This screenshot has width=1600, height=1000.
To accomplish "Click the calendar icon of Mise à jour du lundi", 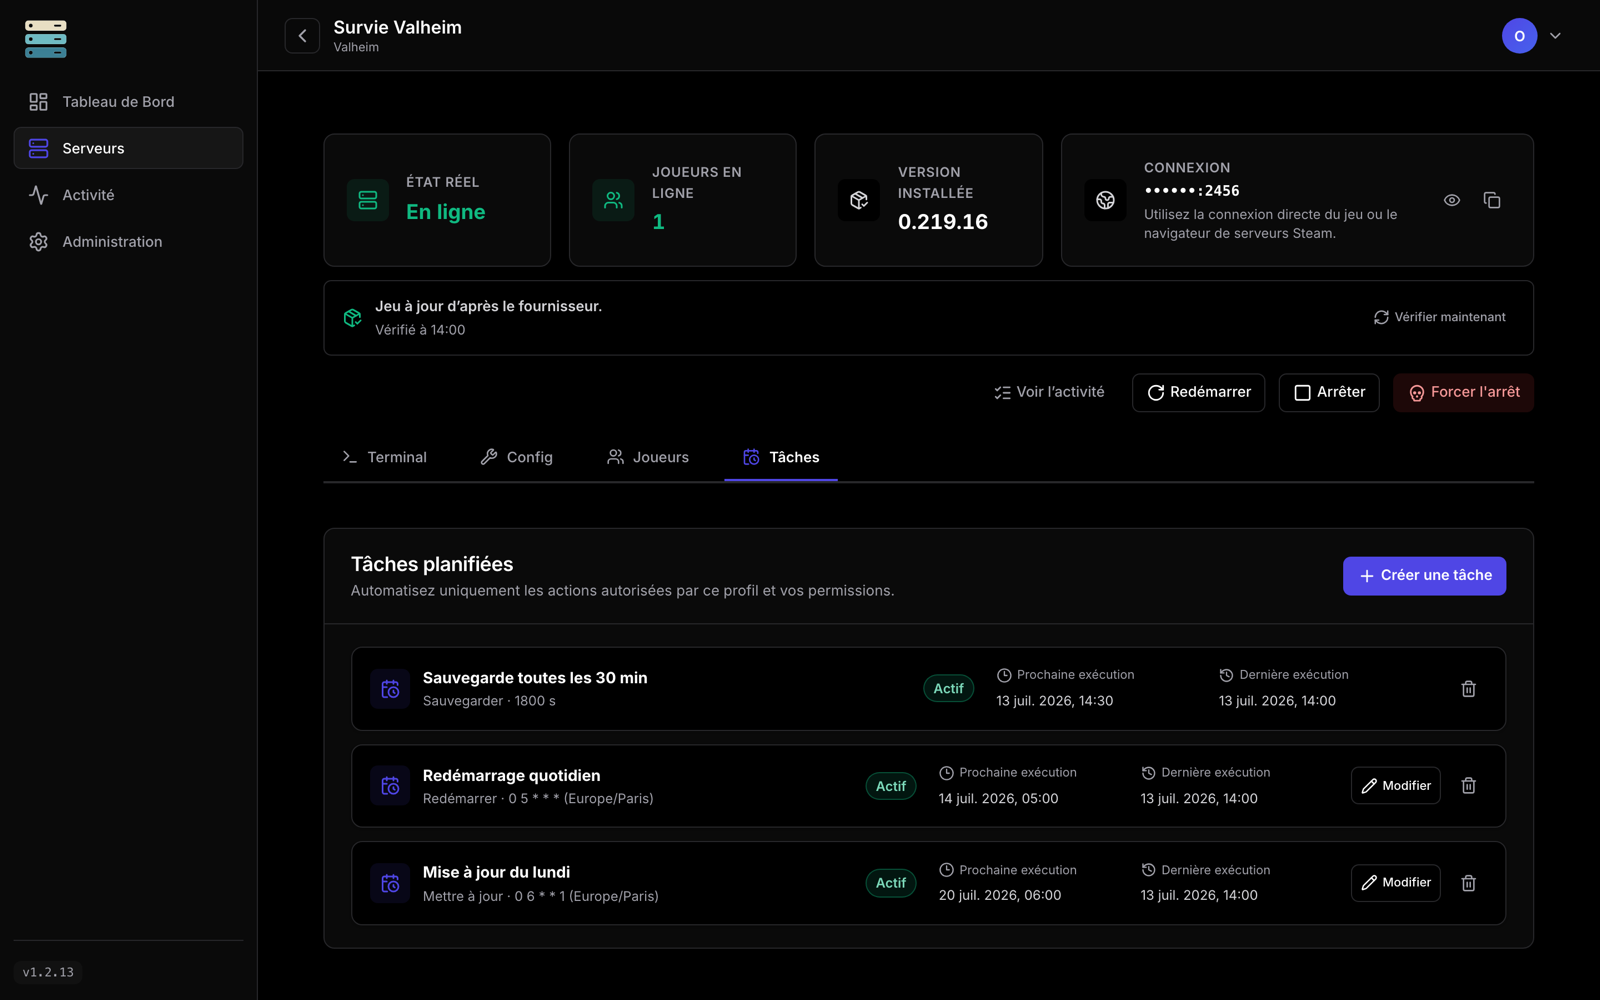I will [390, 883].
